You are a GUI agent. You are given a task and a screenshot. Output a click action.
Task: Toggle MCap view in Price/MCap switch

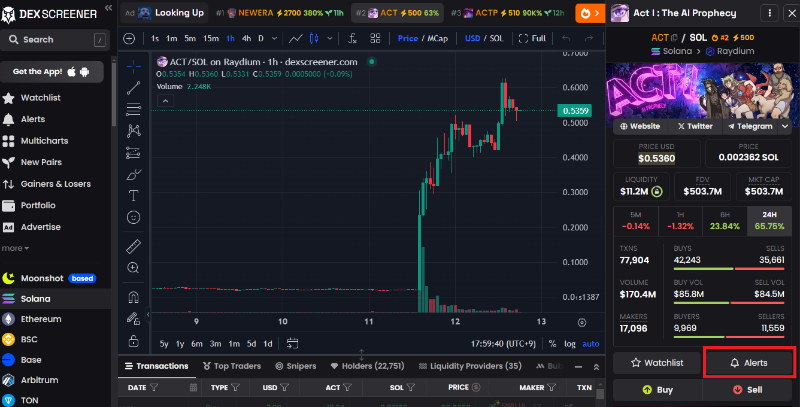point(437,38)
